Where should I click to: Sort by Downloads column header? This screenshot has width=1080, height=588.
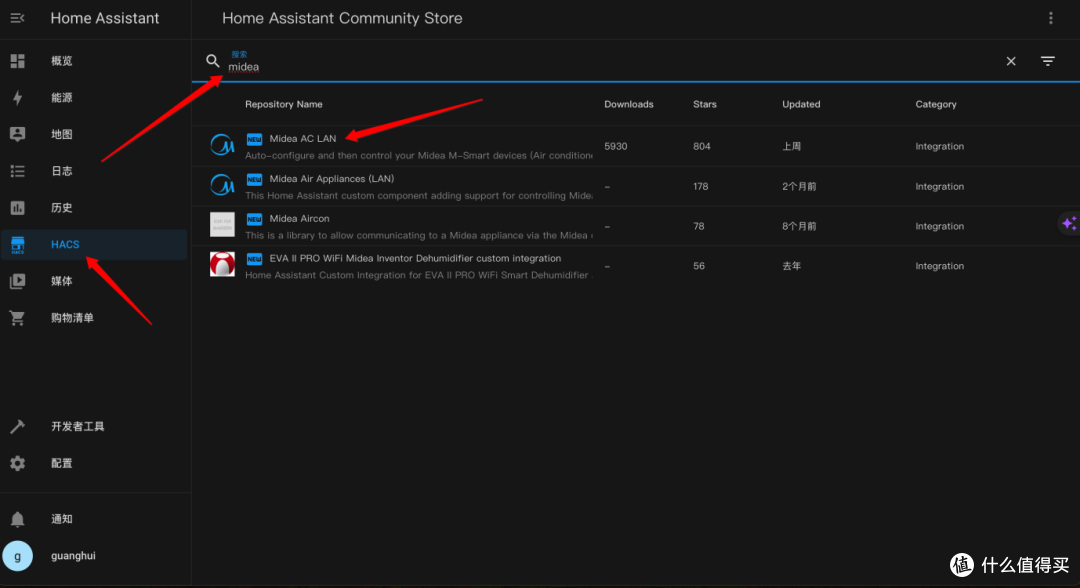click(x=629, y=104)
